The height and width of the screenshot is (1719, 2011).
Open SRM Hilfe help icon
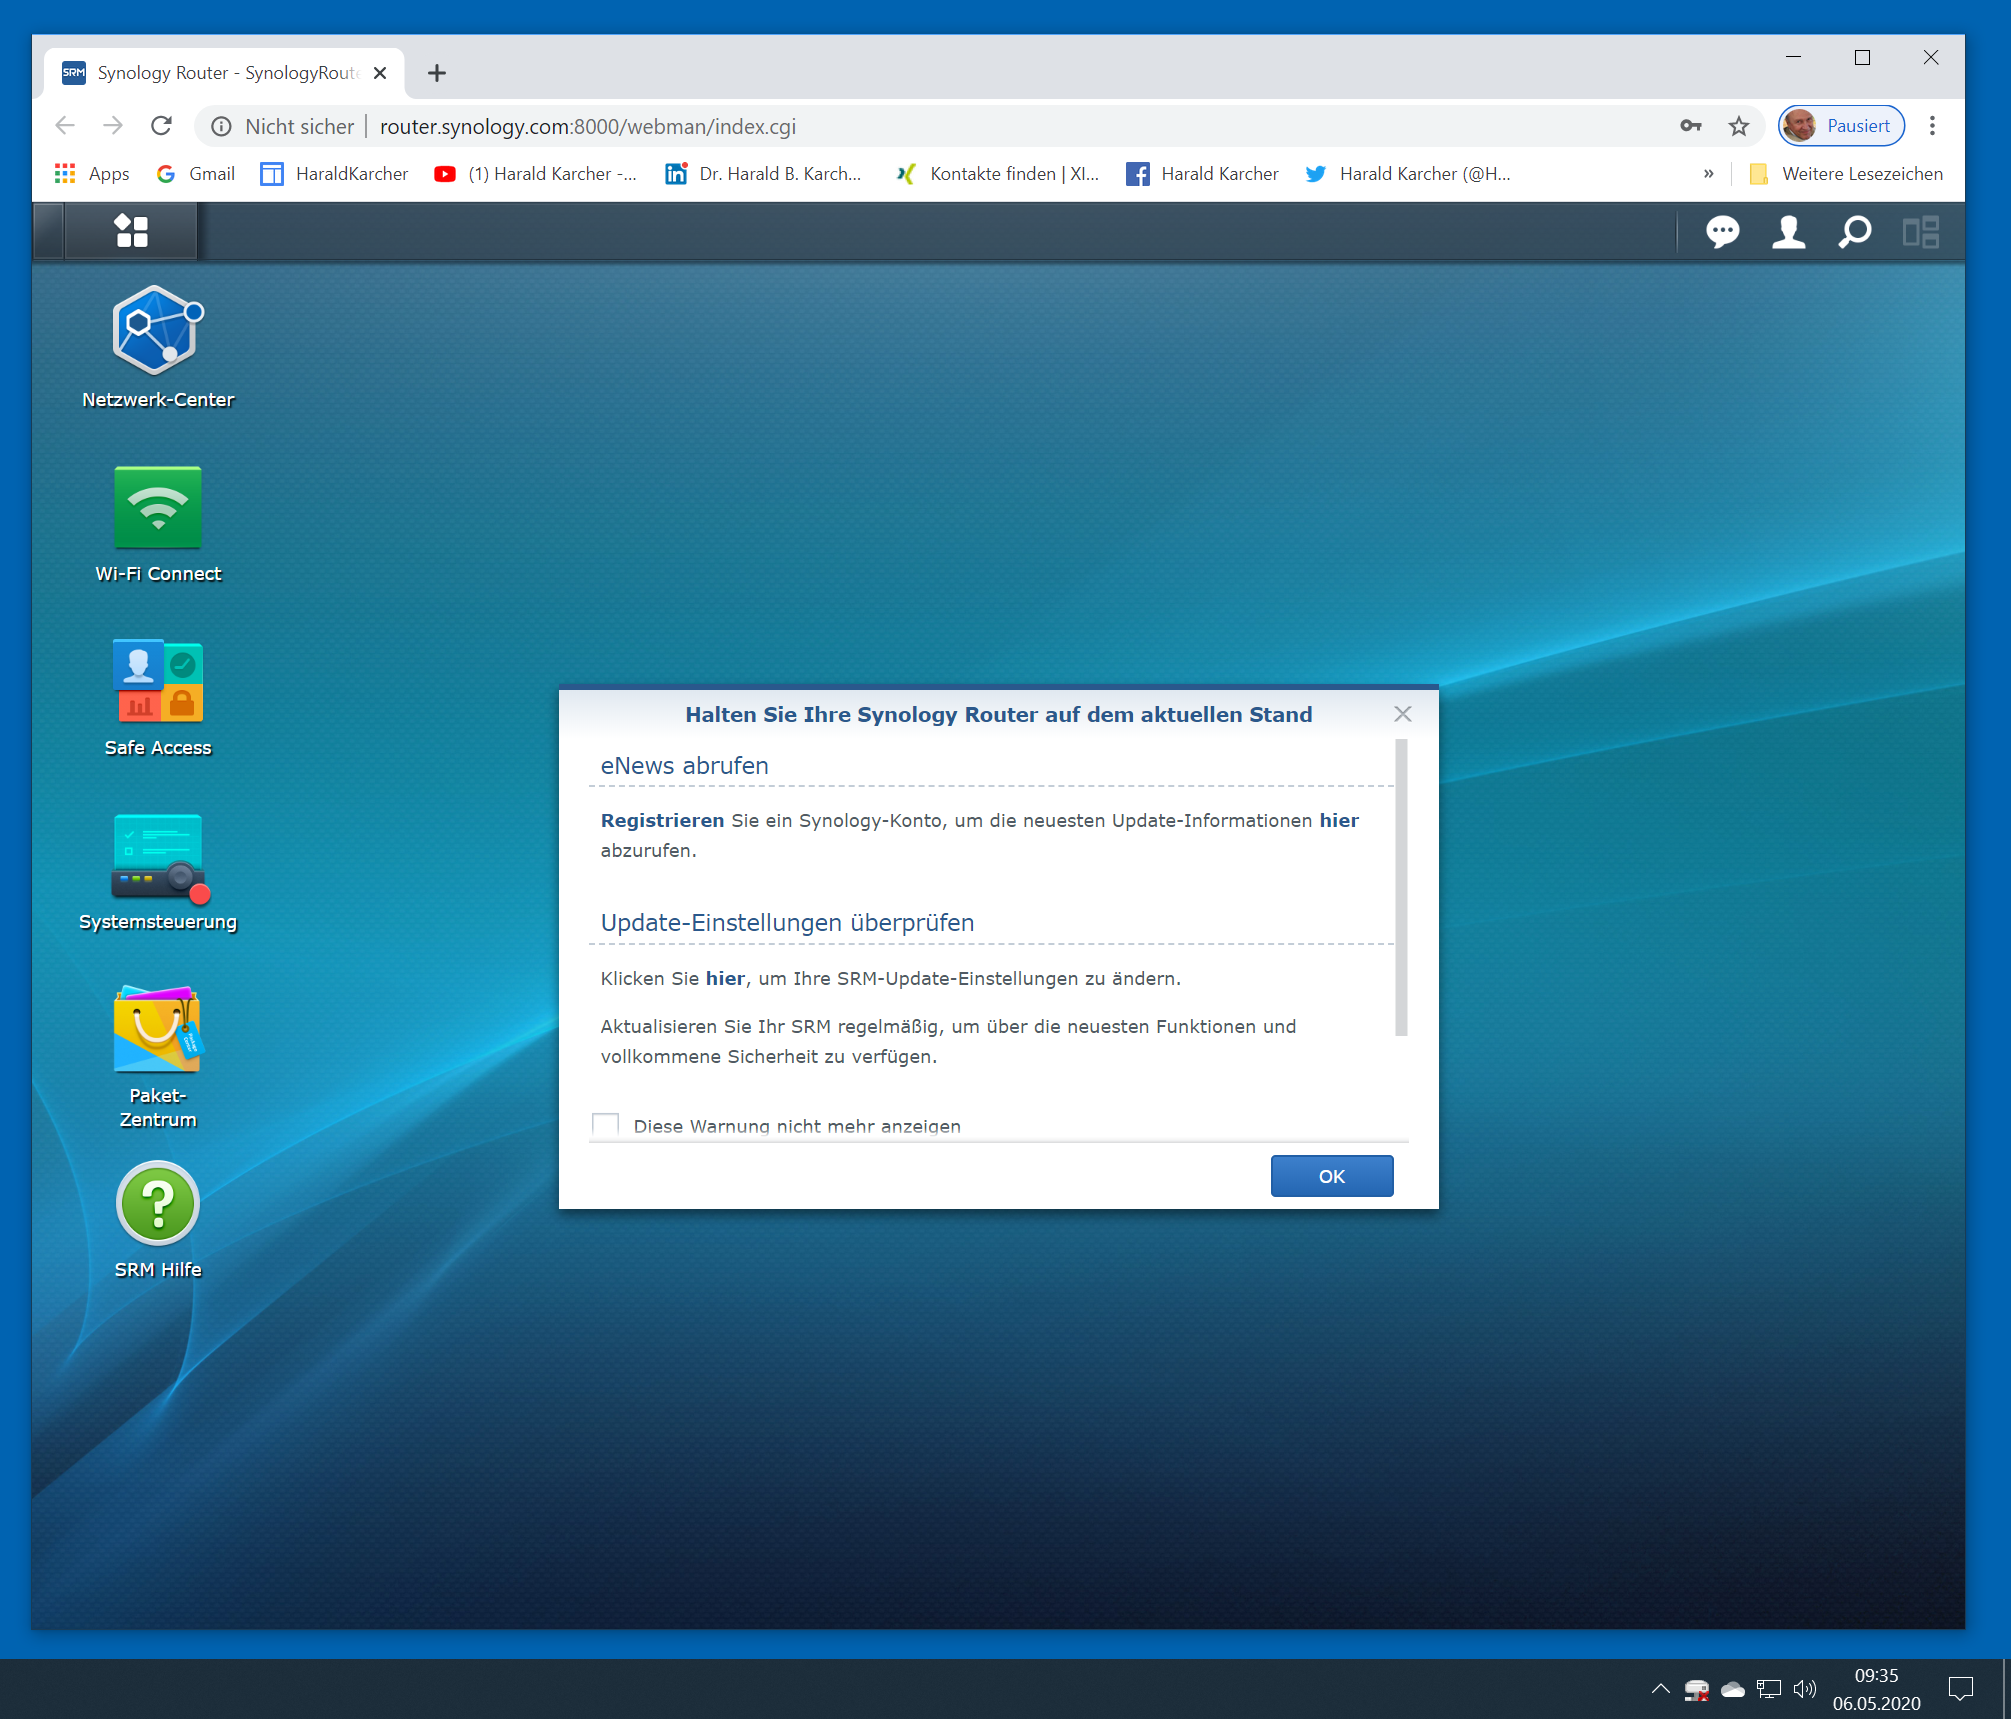[x=158, y=1204]
